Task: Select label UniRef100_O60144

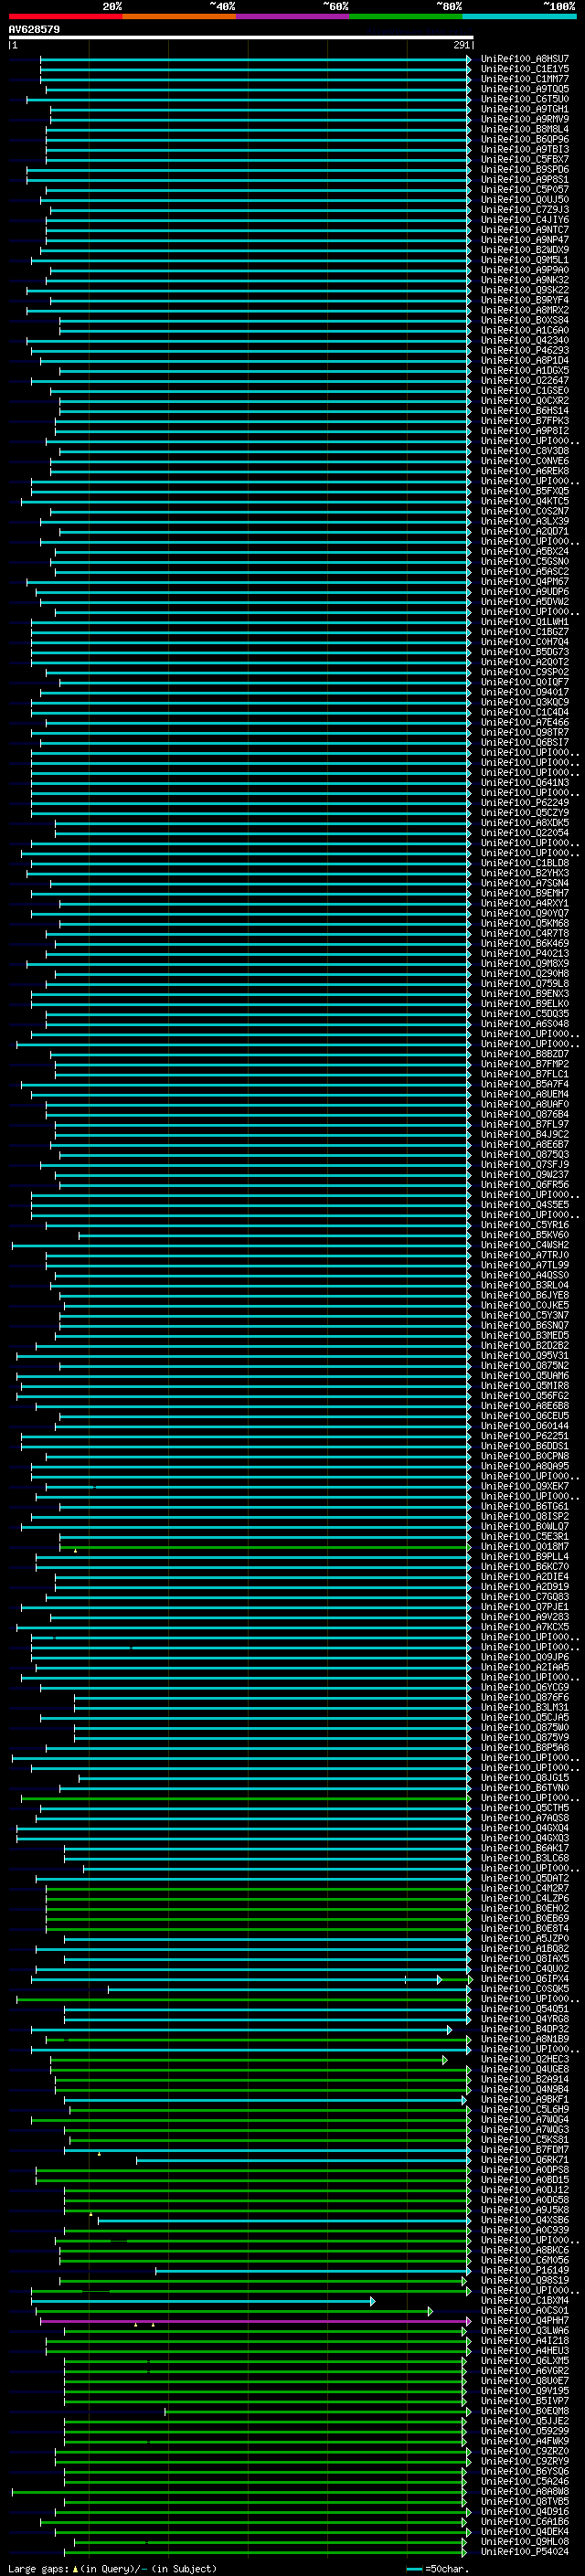Action: (524, 1426)
